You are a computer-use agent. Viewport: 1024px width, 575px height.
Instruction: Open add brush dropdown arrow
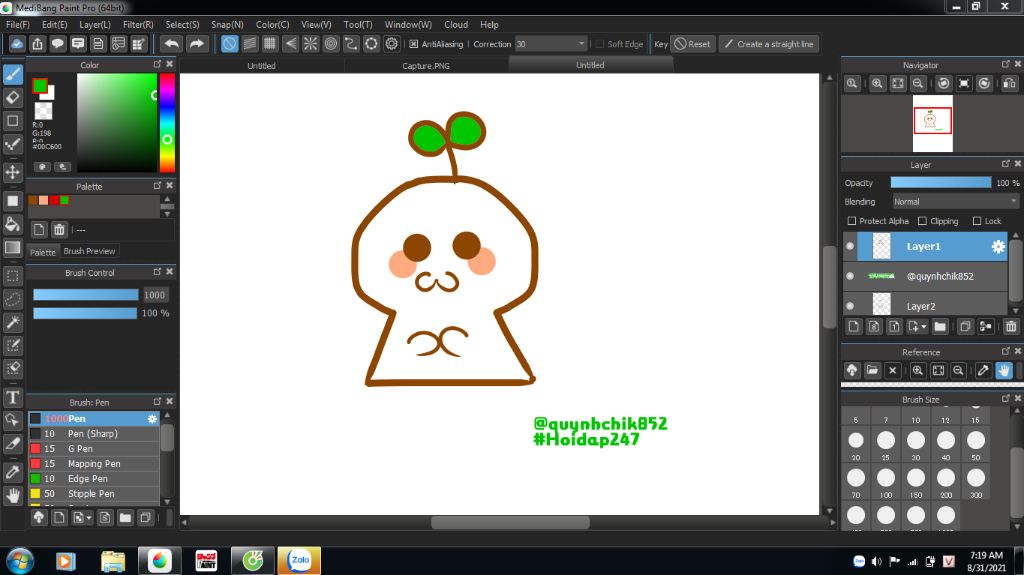[x=89, y=518]
